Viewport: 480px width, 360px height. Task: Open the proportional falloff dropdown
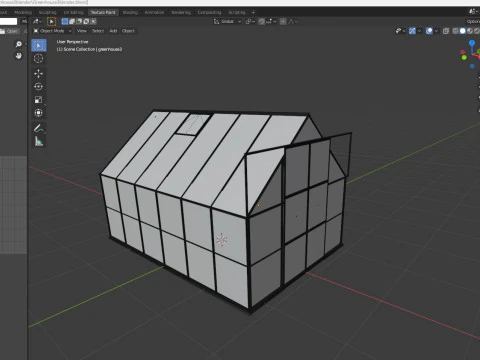tap(292, 22)
